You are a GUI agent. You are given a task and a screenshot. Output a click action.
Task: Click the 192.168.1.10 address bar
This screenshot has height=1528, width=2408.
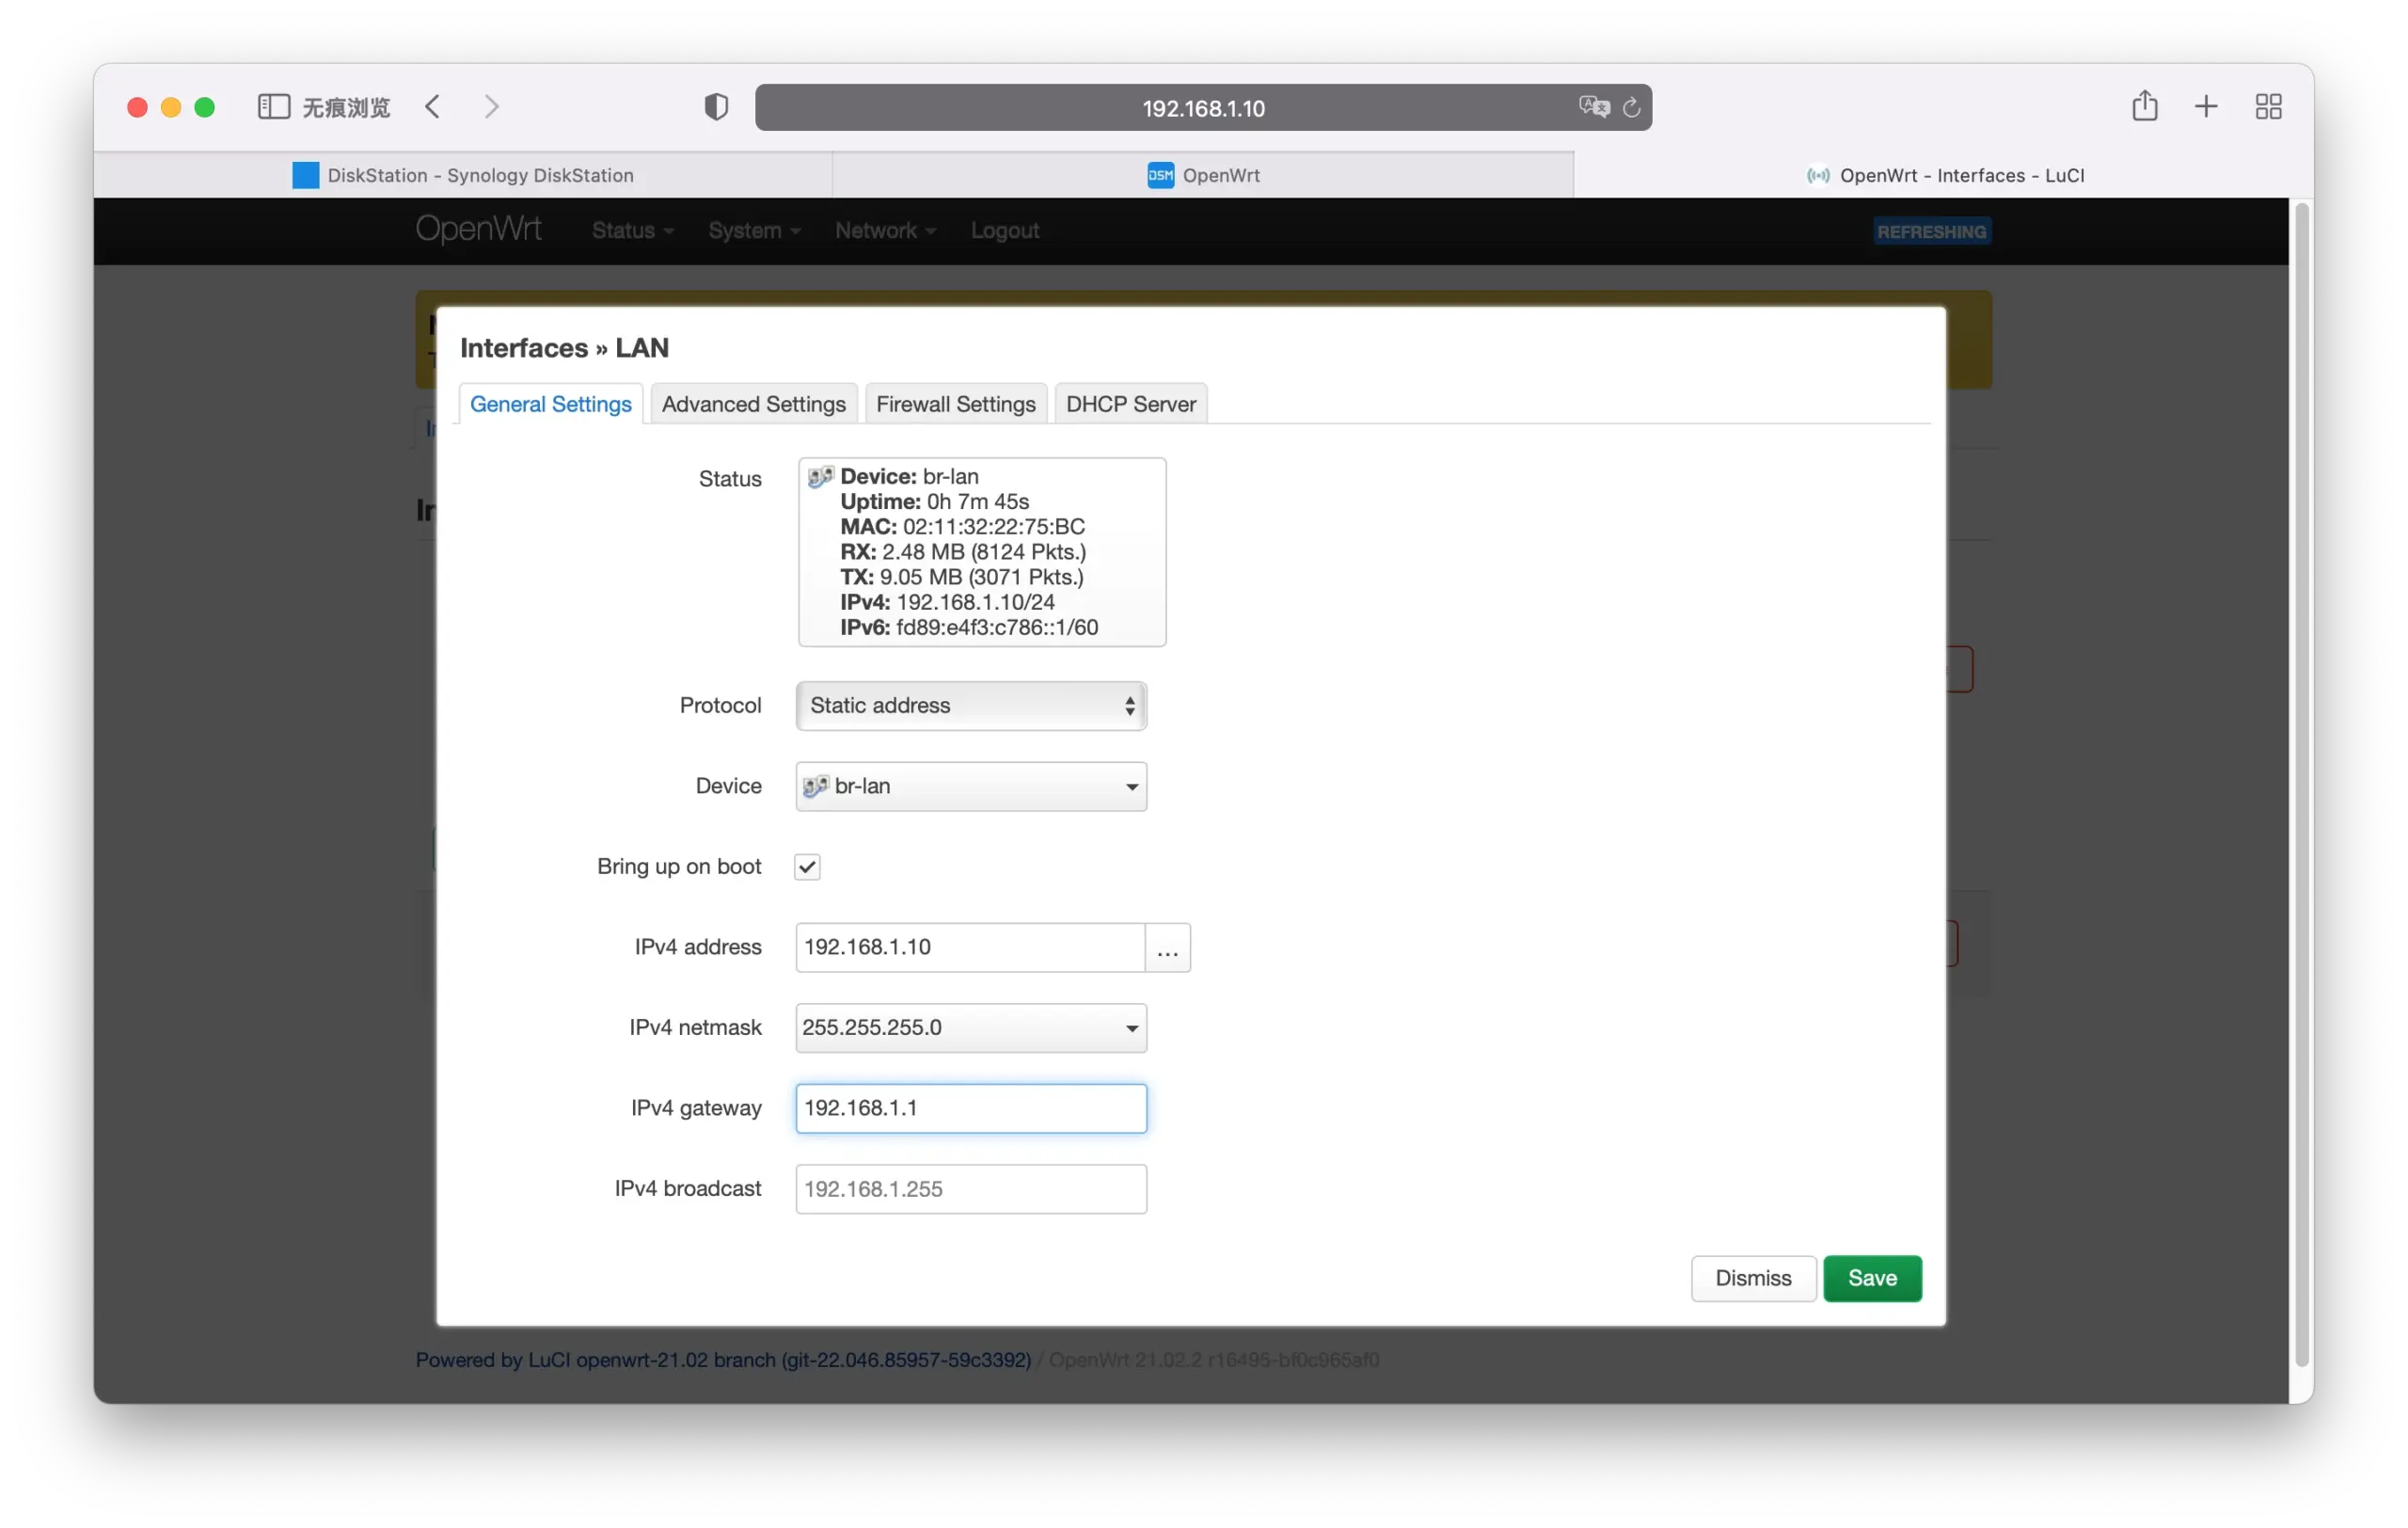(x=1203, y=107)
